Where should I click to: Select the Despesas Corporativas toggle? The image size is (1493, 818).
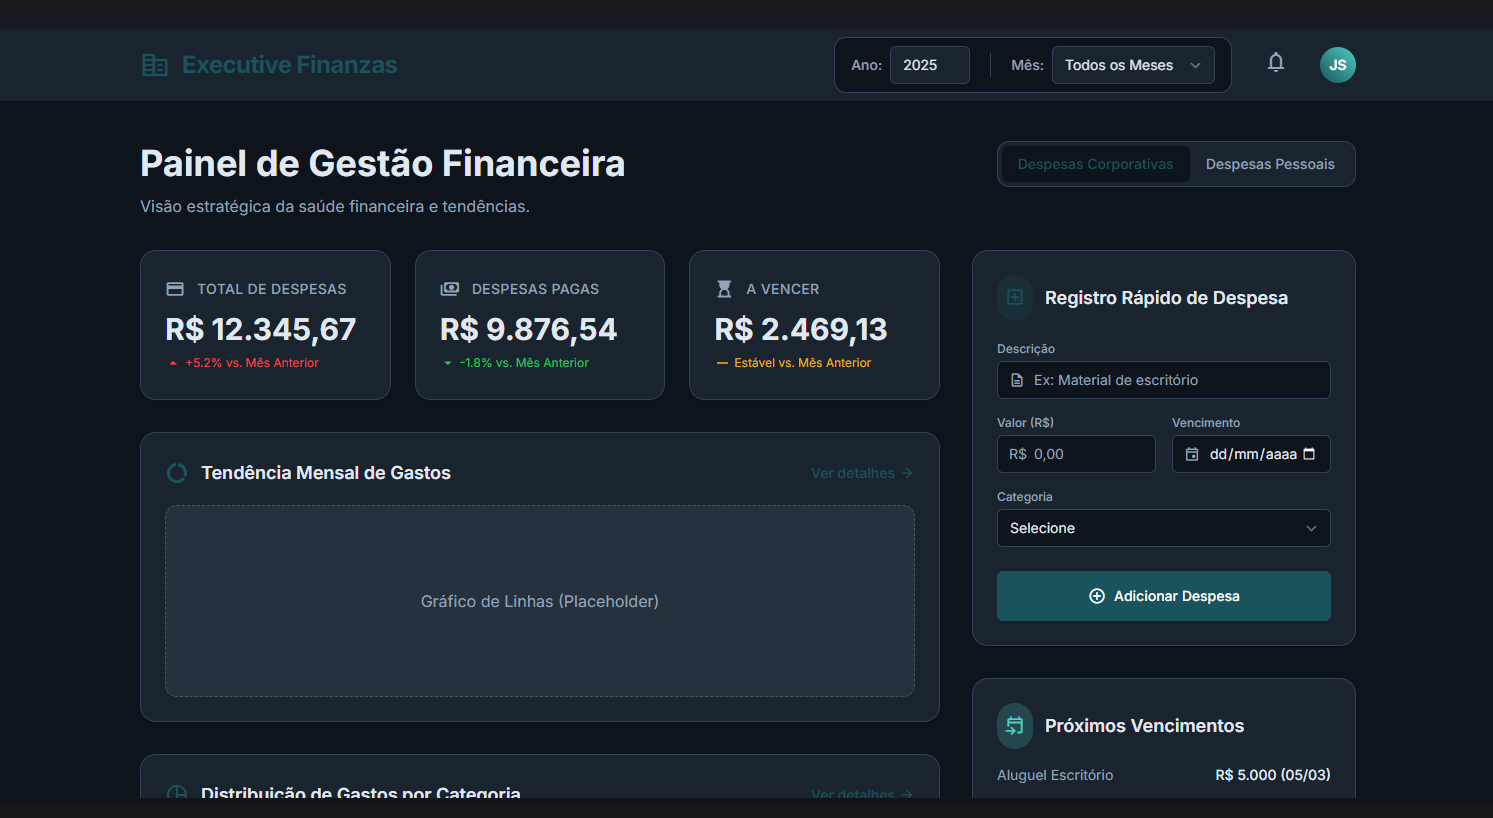[1094, 163]
